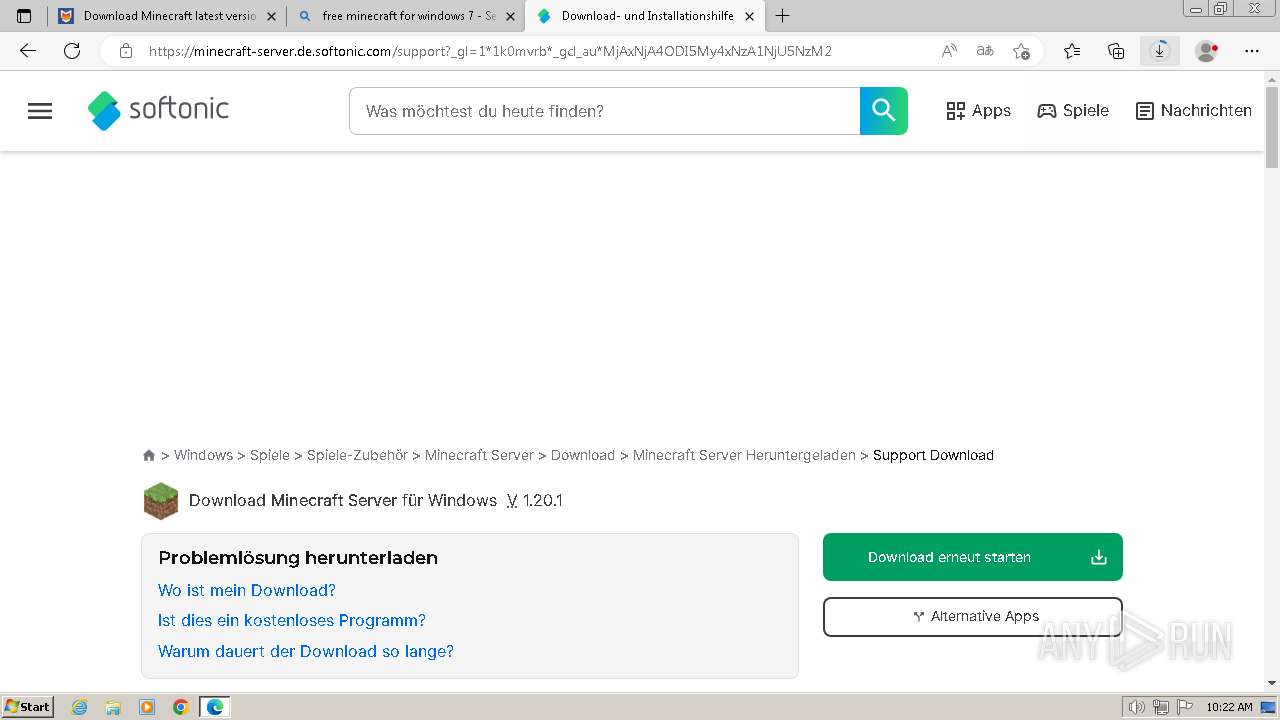Screen dimensions: 1280x720
Task: Open Chrome from the taskbar
Action: [x=181, y=707]
